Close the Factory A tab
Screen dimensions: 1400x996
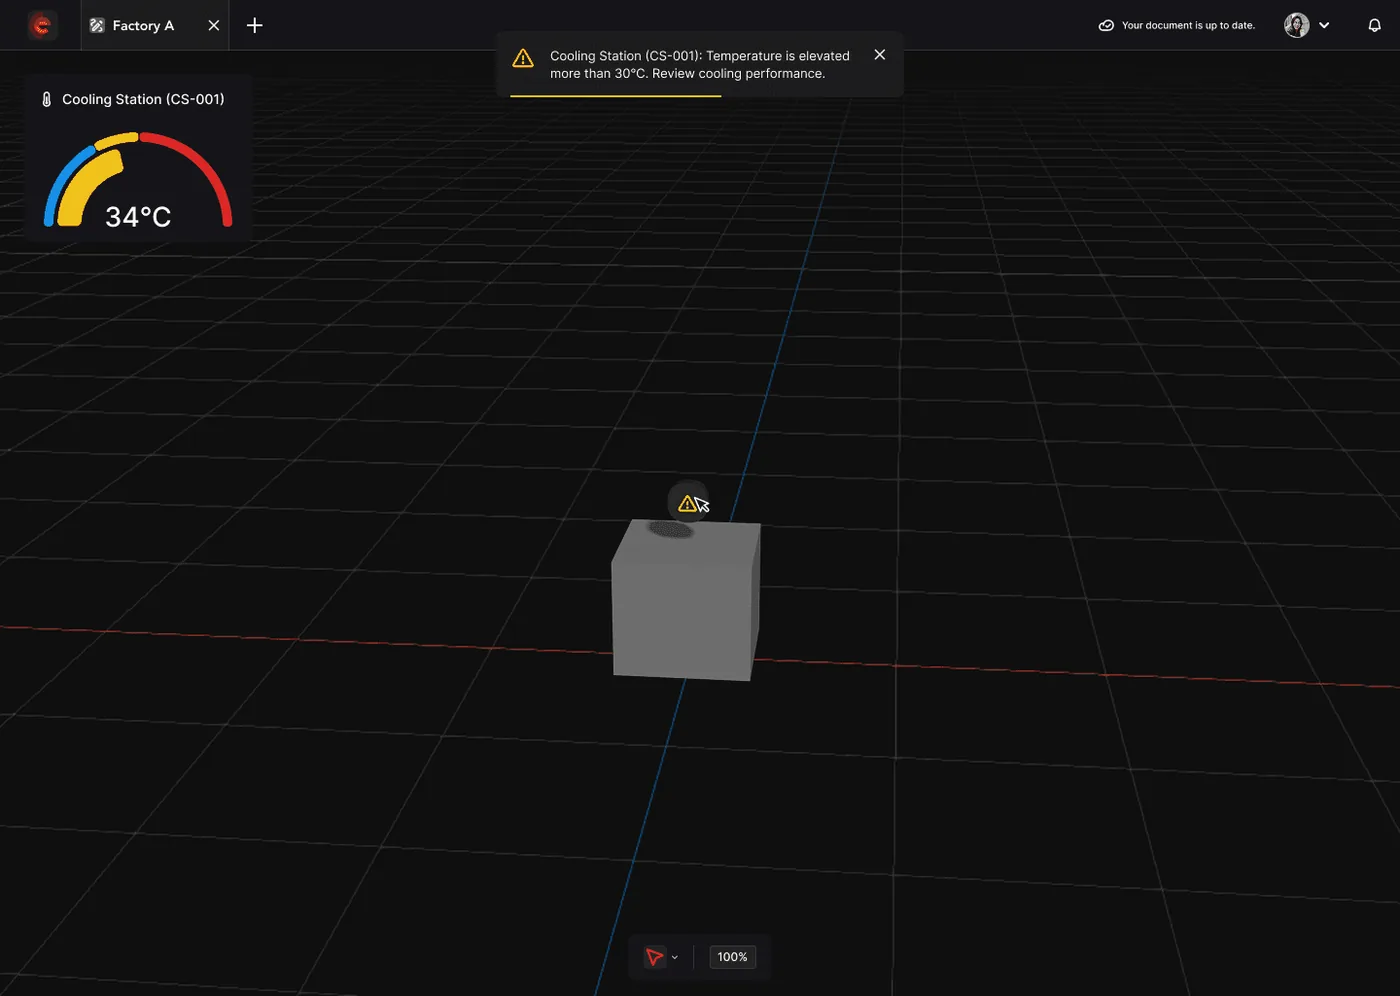coord(214,26)
